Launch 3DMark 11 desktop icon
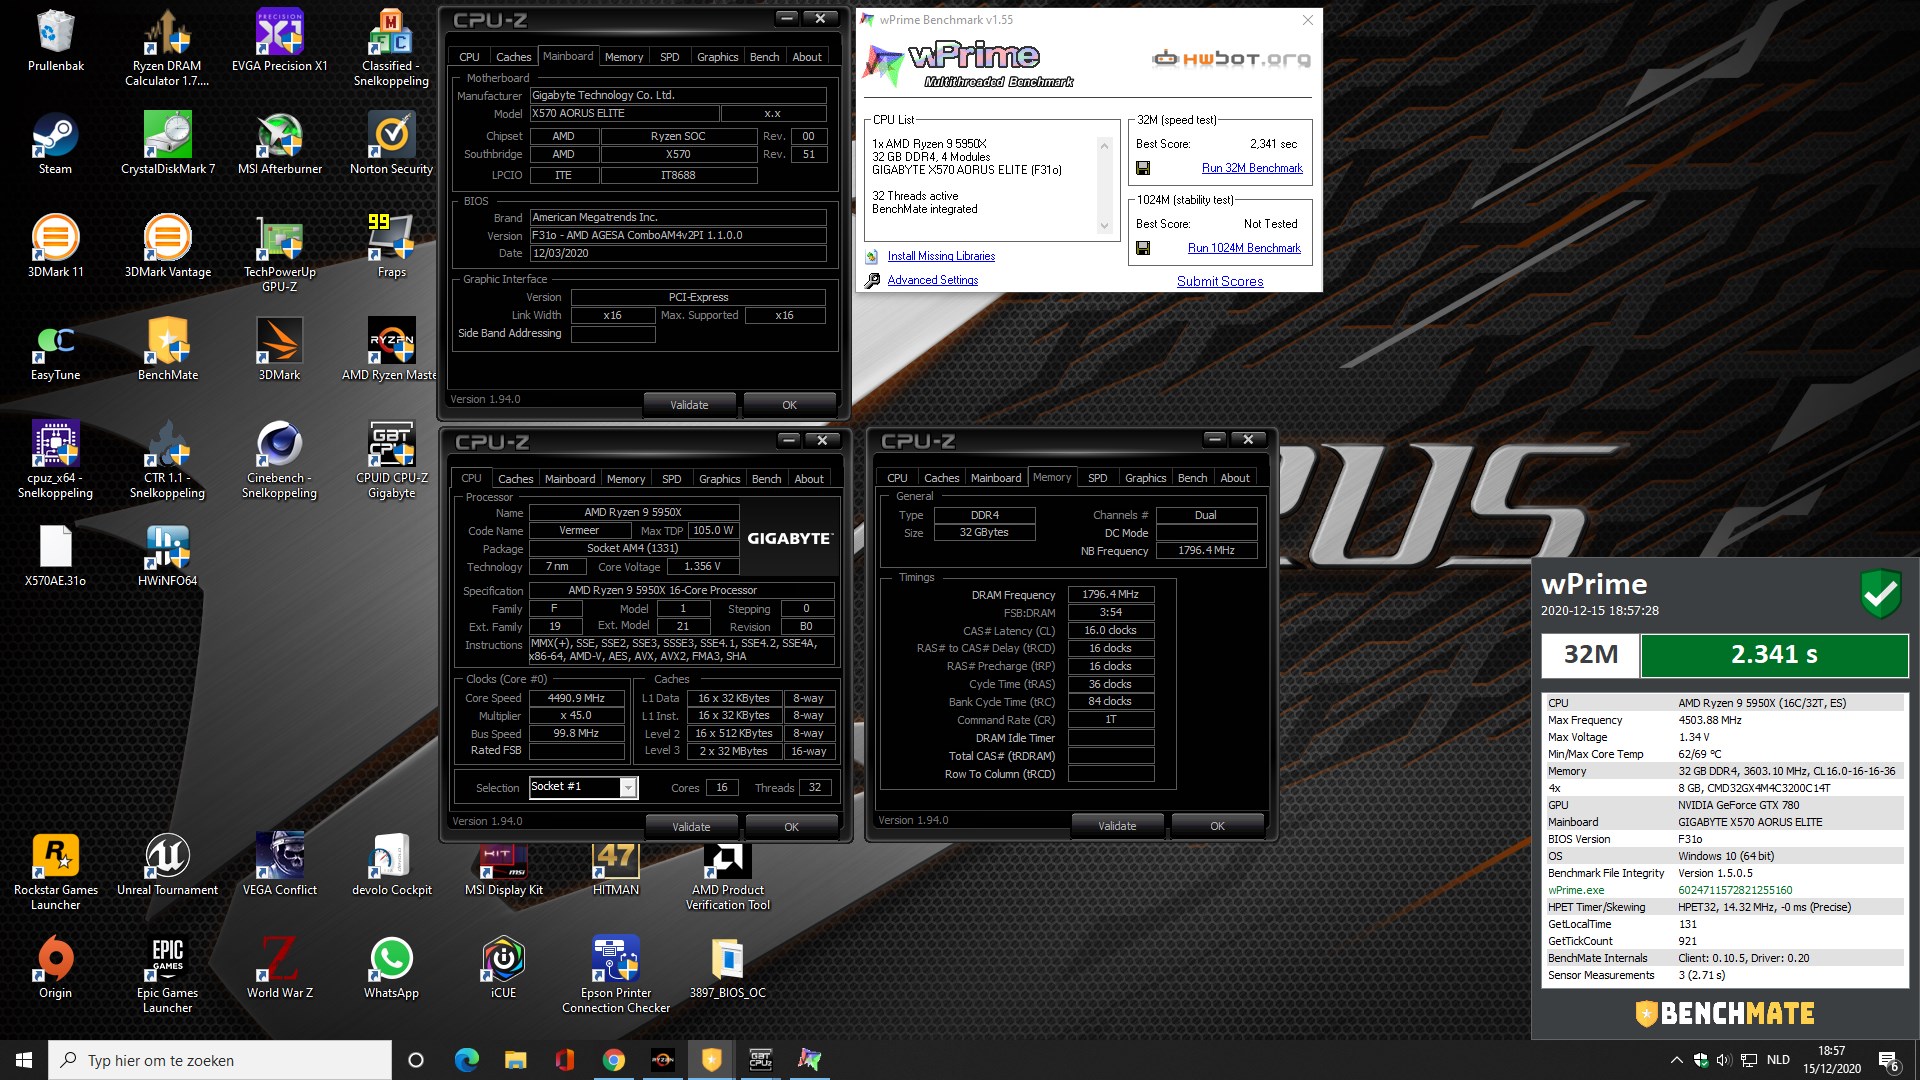 pos(56,247)
